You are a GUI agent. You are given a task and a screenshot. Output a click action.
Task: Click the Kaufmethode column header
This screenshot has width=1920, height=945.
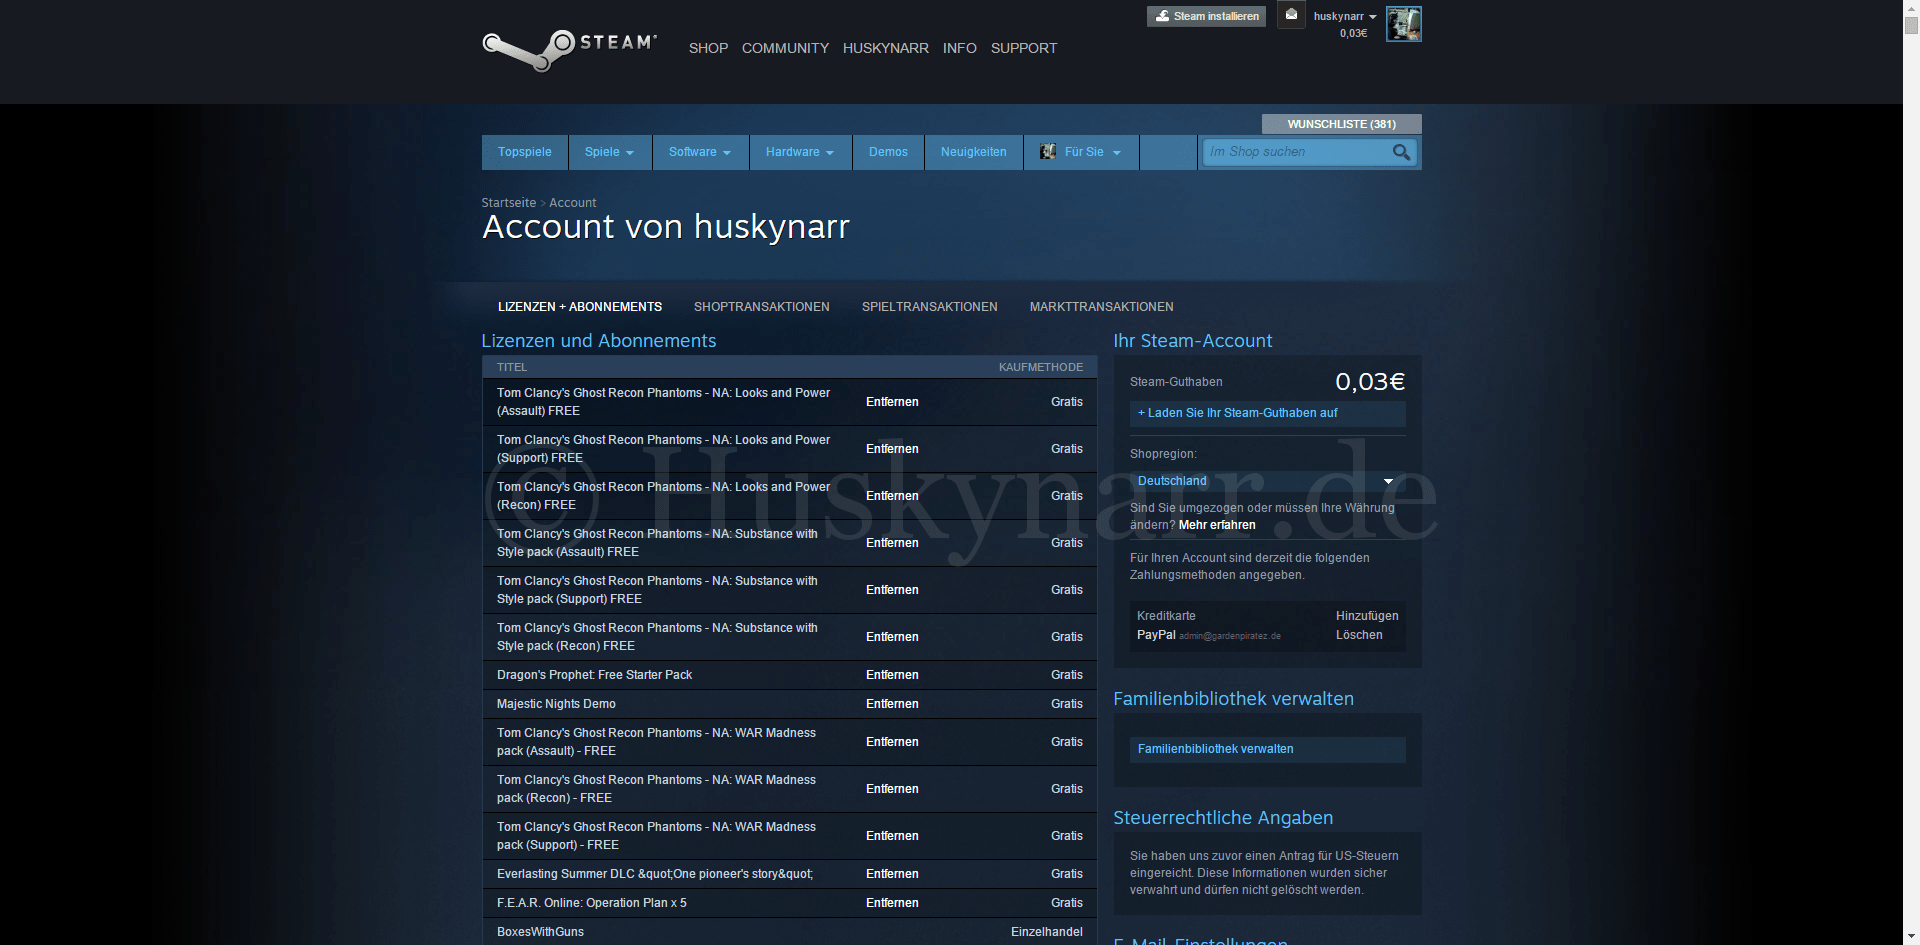[1041, 367]
